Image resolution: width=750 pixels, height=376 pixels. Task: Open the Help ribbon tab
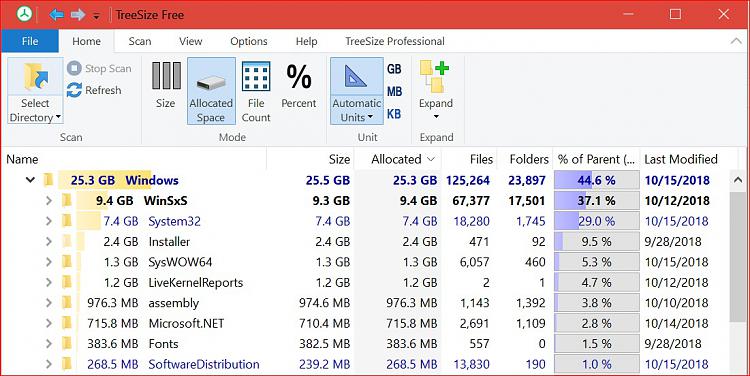(x=306, y=41)
